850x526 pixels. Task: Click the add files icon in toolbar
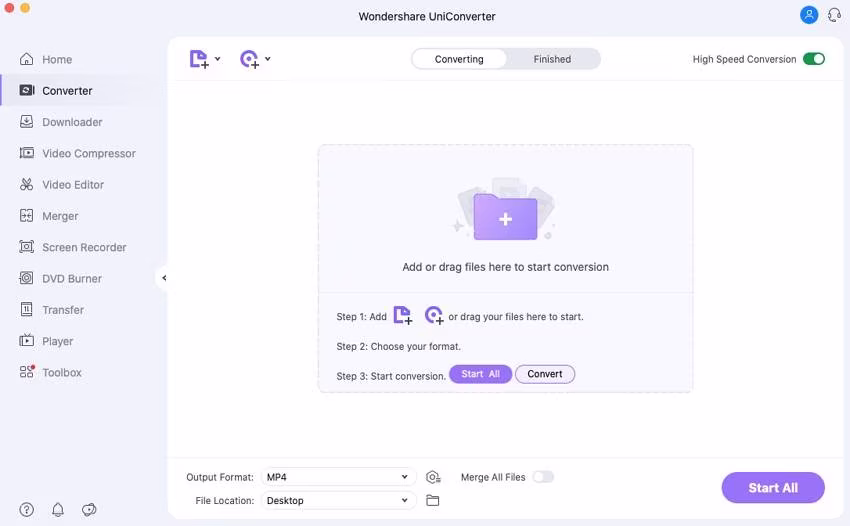click(199, 59)
